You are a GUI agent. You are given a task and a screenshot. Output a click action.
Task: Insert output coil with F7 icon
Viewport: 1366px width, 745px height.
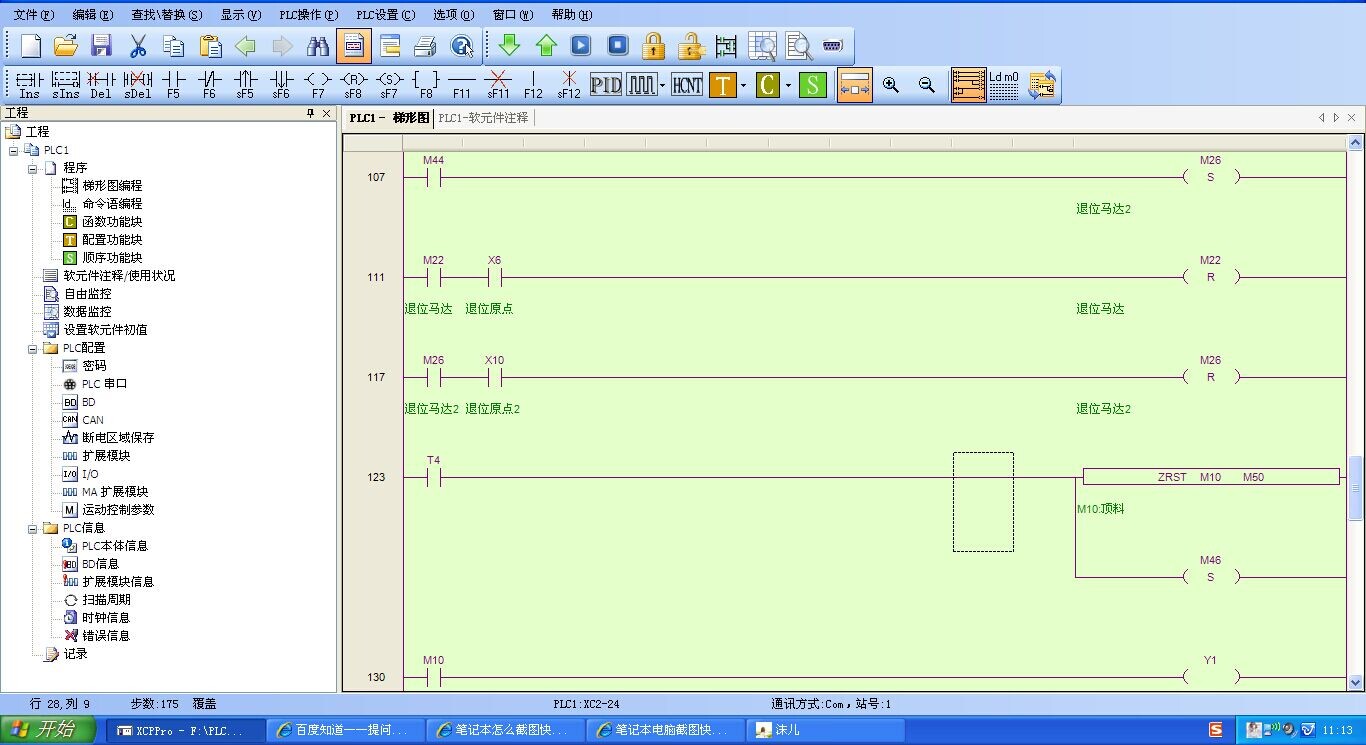coord(317,85)
